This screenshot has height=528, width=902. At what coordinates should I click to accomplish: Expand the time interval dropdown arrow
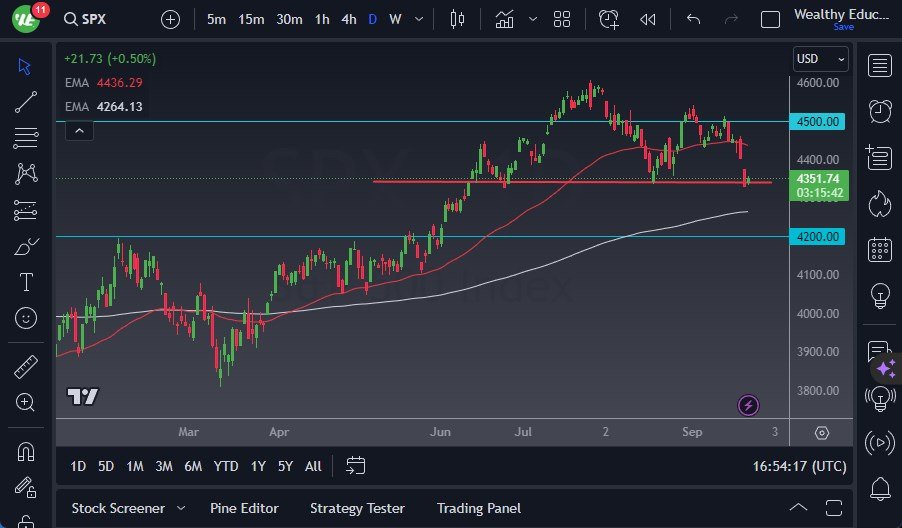pos(418,19)
